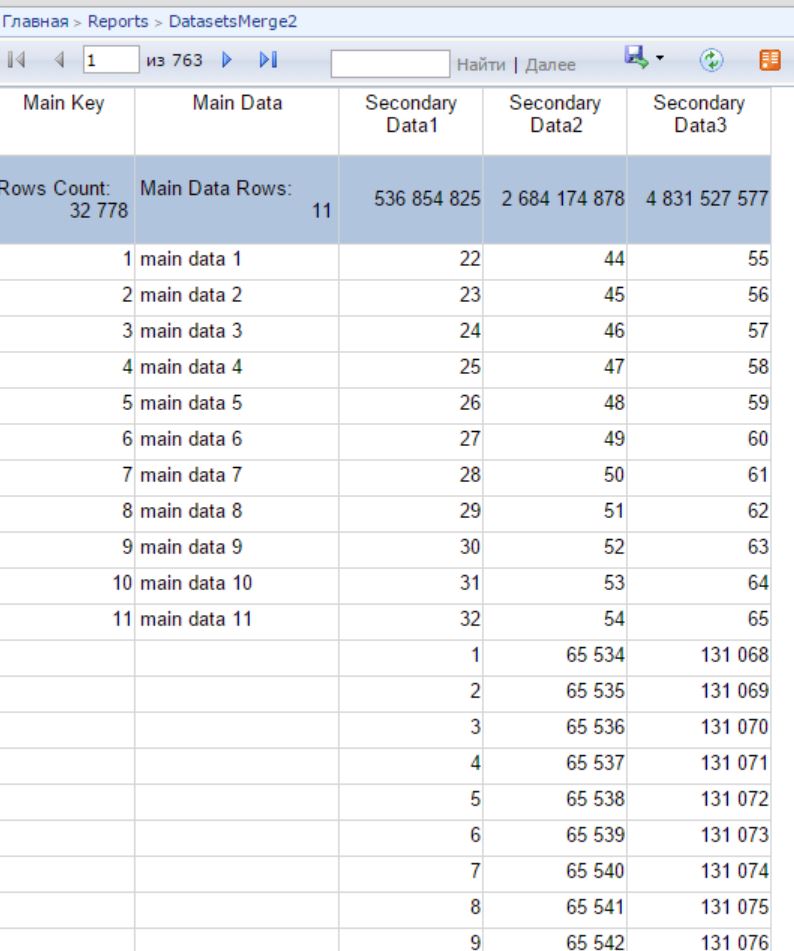This screenshot has width=794, height=951.
Task: Click the orange data feed icon
Action: [770, 60]
